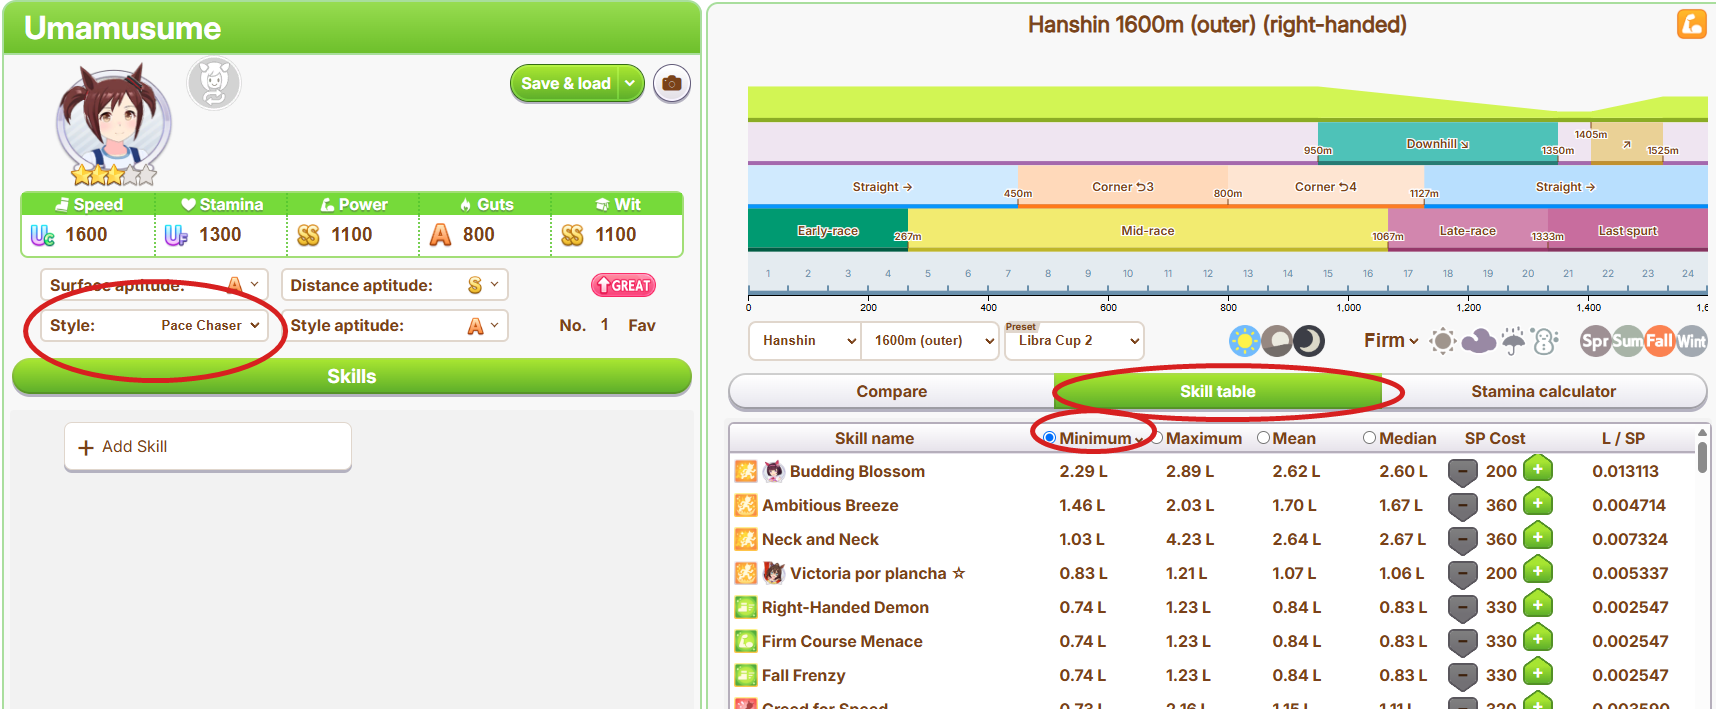The height and width of the screenshot is (709, 1716).
Task: Switch to the Stamina calculator tab
Action: coord(1543,392)
